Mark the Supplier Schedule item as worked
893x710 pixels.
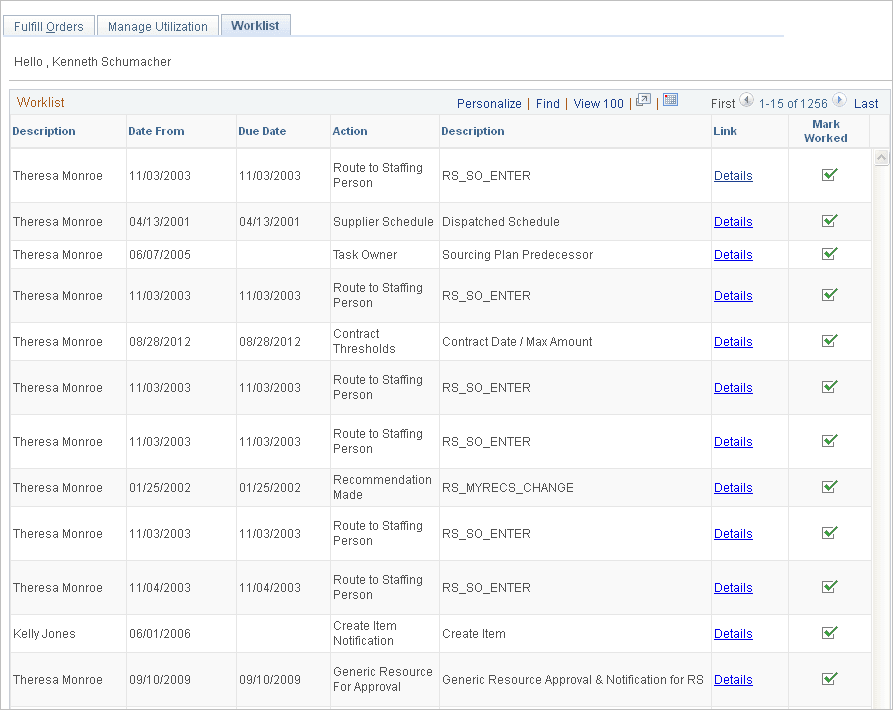point(828,221)
